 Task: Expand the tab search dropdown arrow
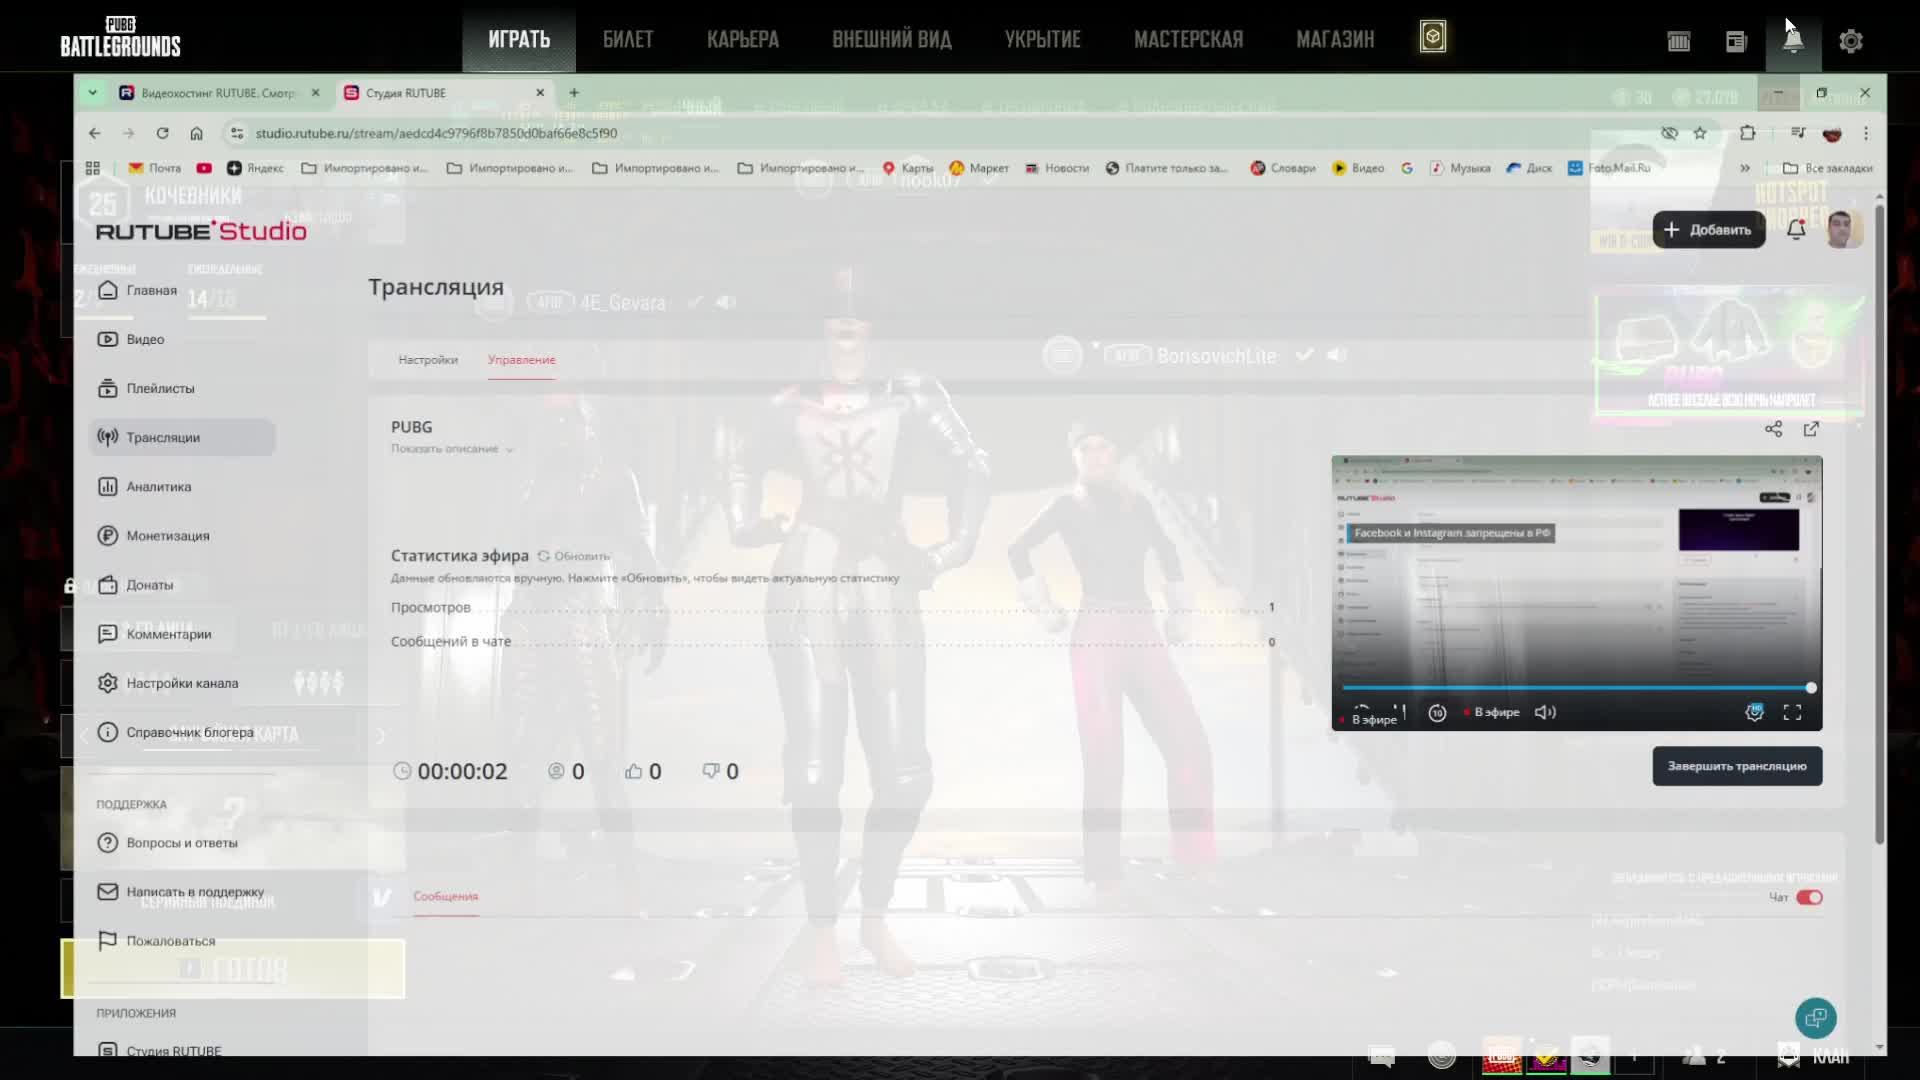(x=93, y=92)
